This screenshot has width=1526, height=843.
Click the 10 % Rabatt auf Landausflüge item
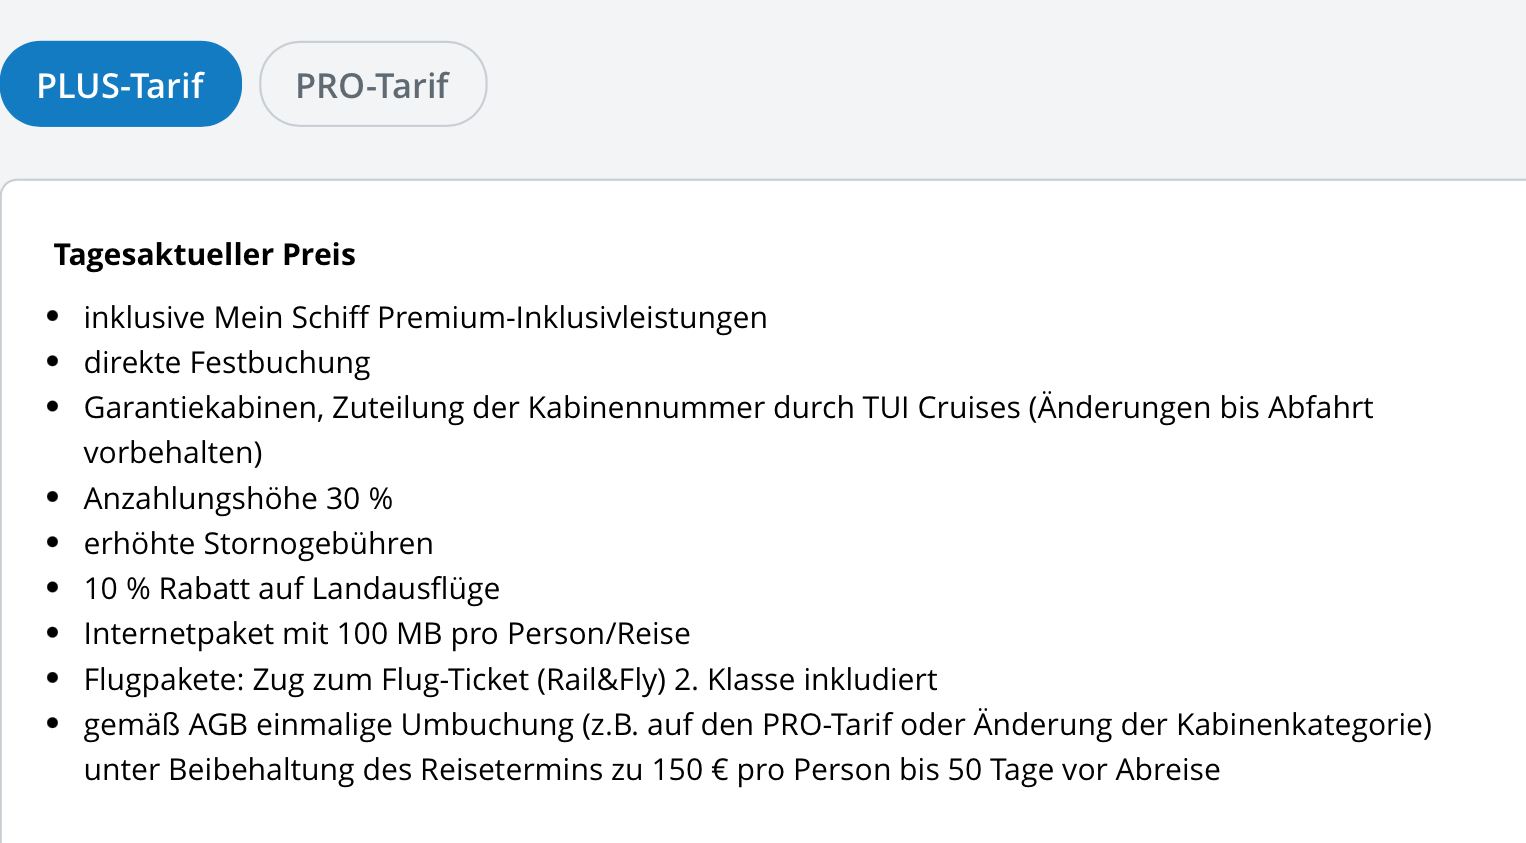(x=291, y=588)
